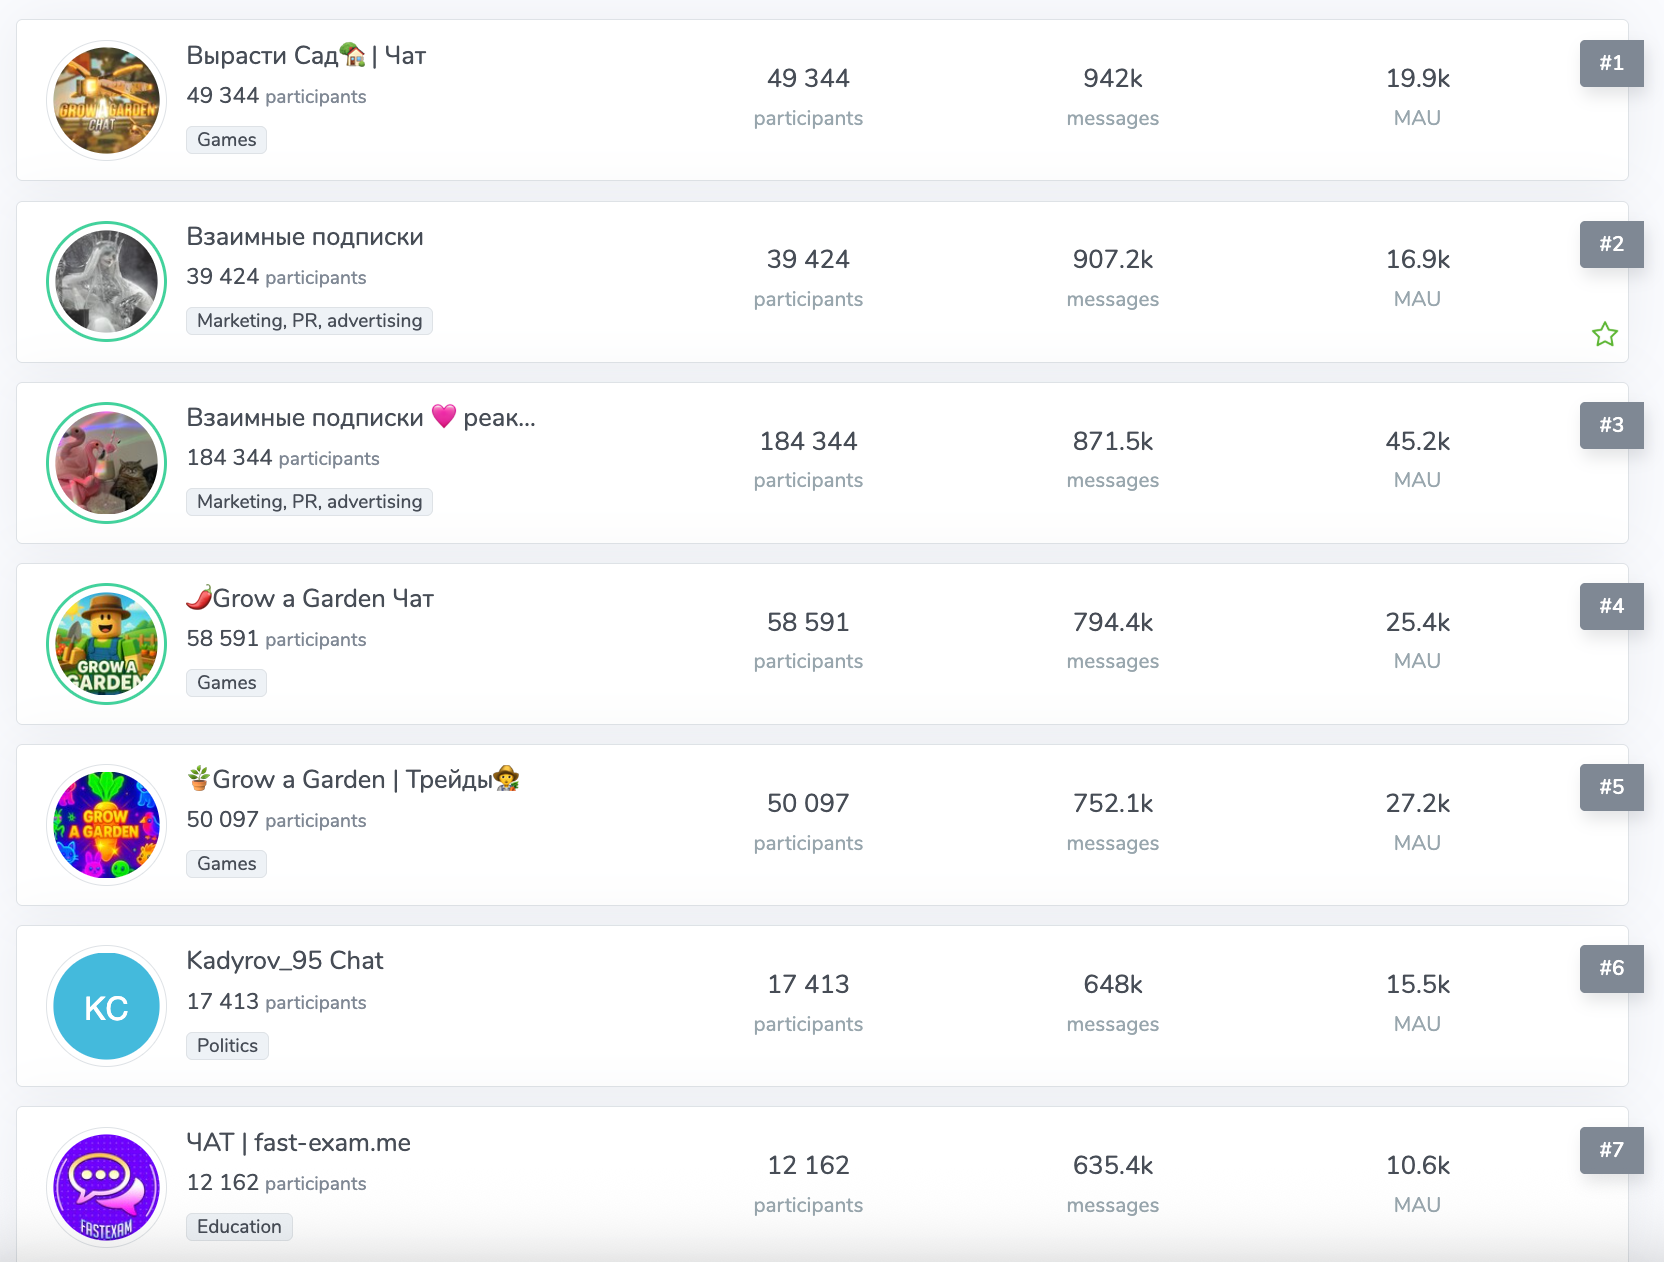Click the green star favorite icon
The height and width of the screenshot is (1262, 1664).
1604,334
